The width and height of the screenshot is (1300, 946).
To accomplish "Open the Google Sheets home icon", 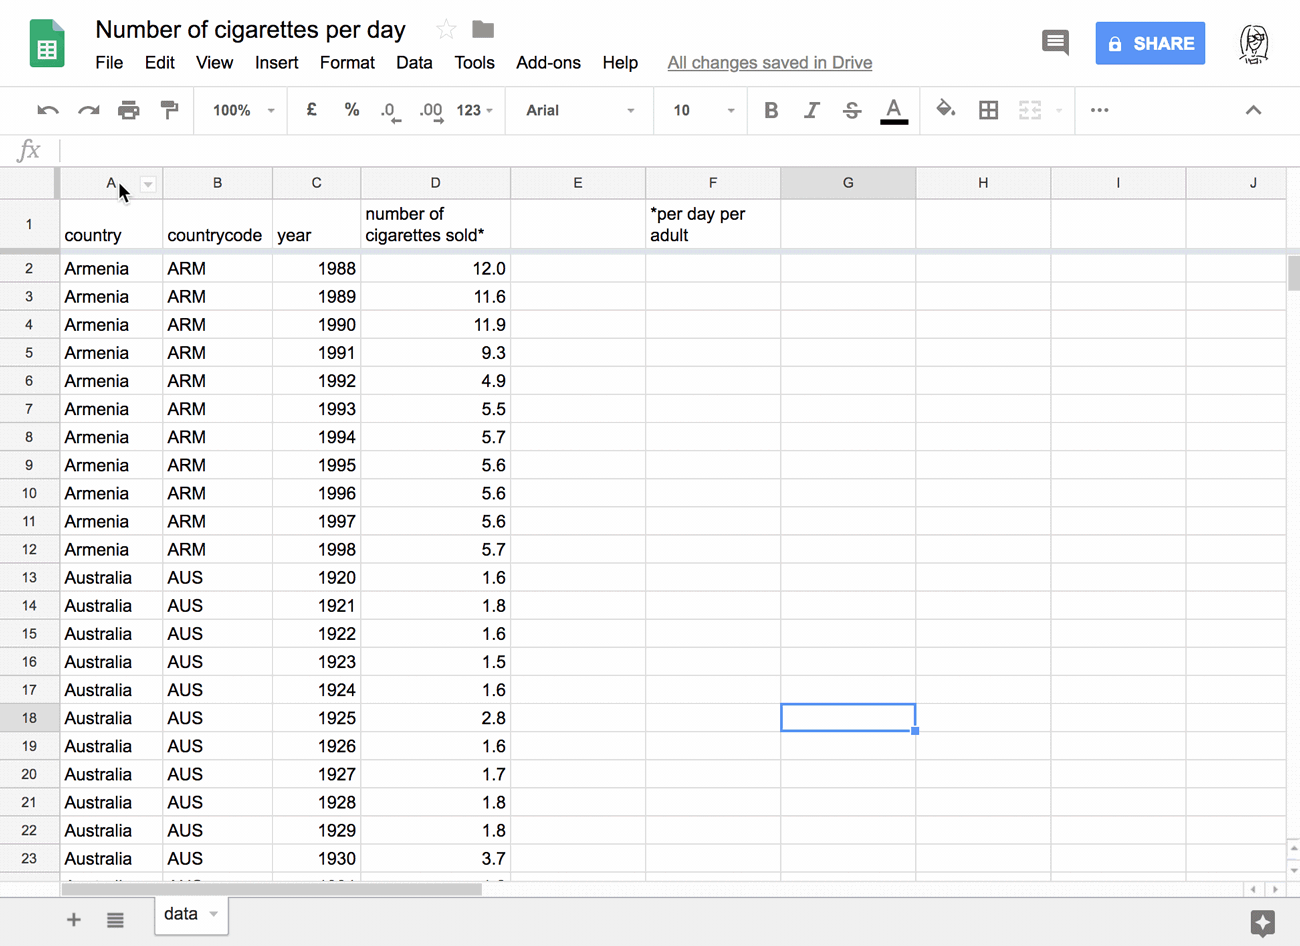I will pos(47,43).
